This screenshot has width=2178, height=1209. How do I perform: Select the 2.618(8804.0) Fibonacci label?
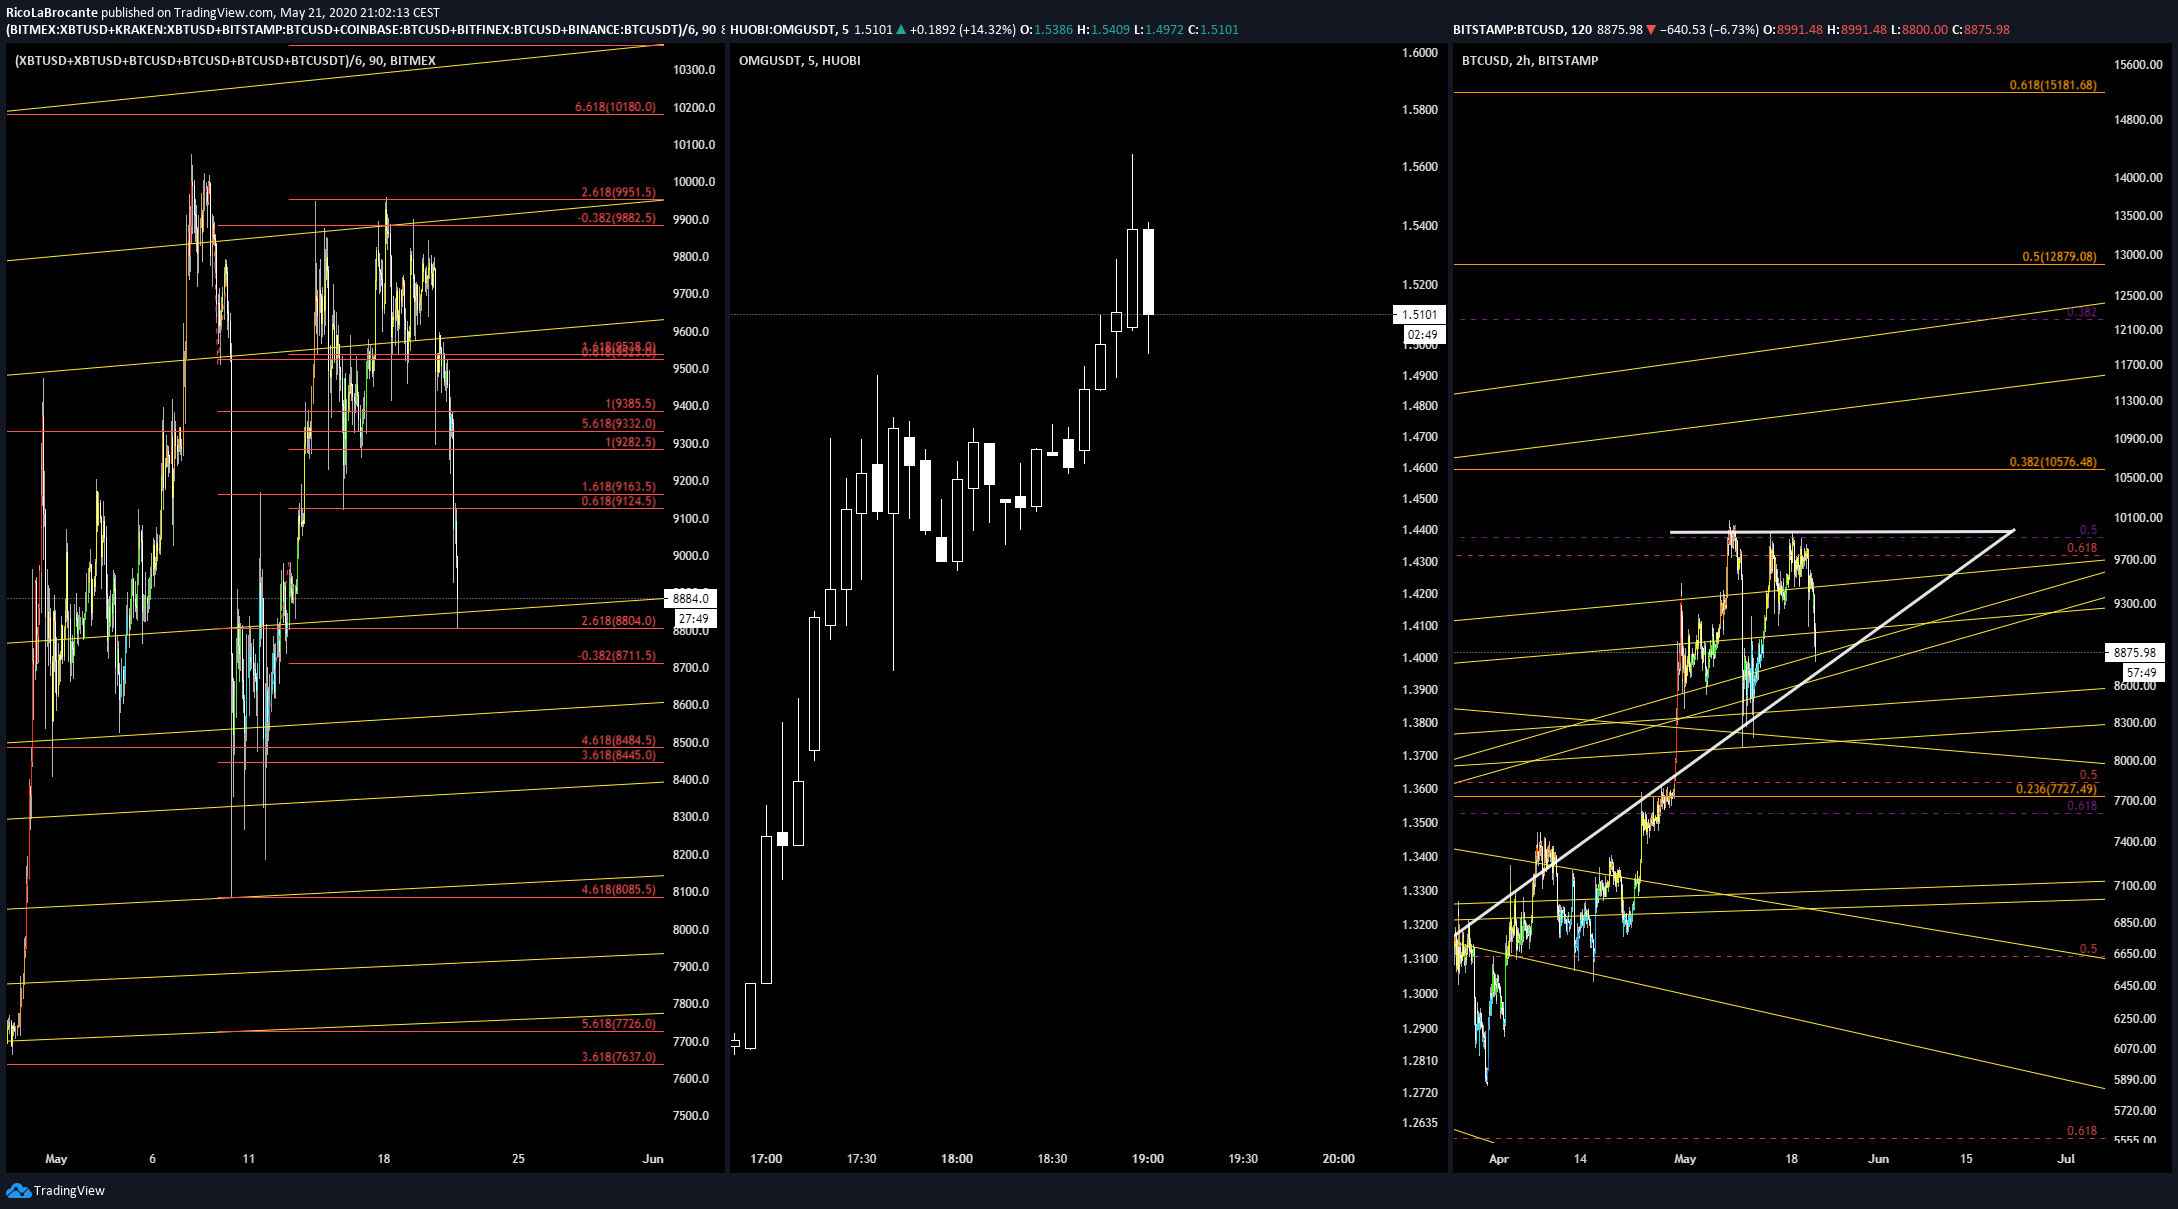(618, 621)
